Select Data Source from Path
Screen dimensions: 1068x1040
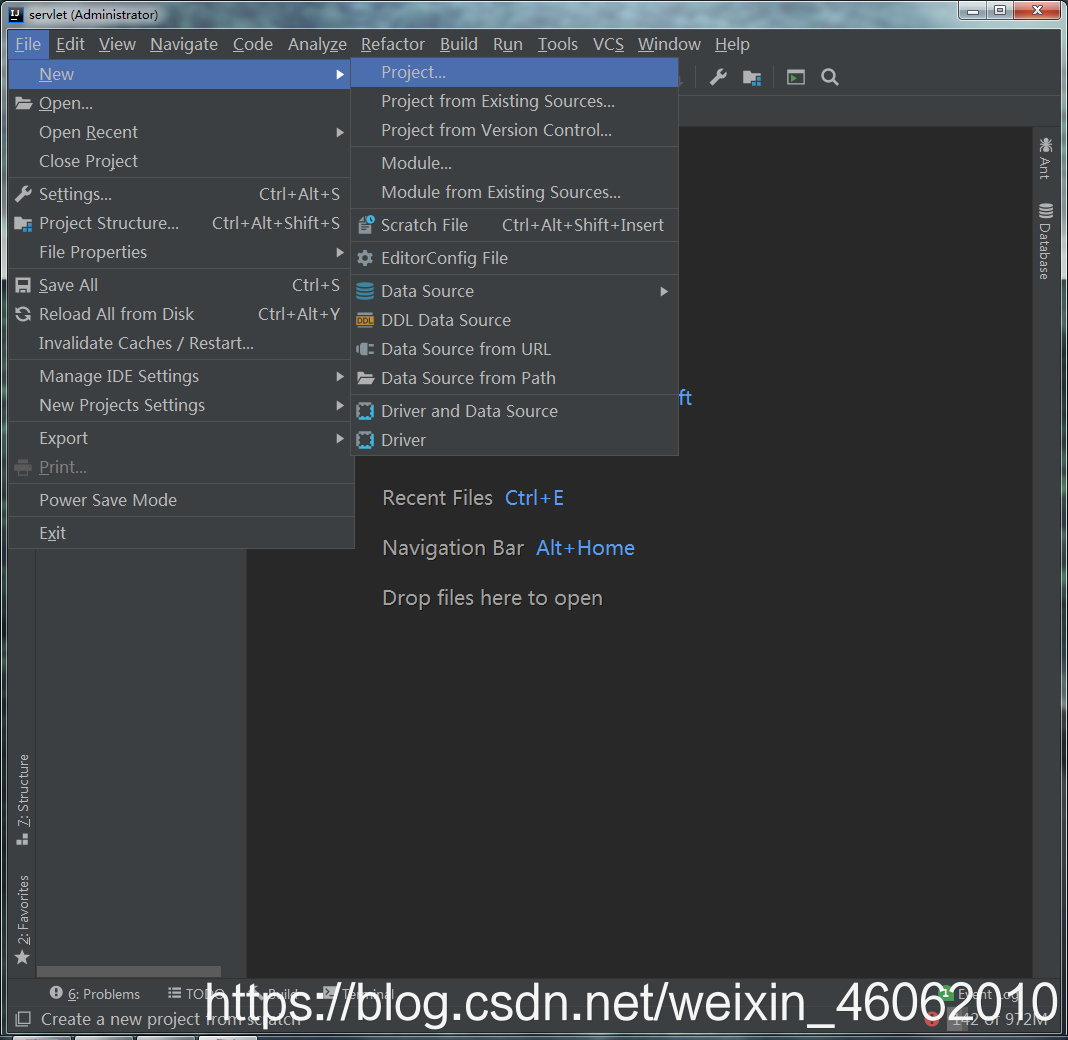[x=514, y=378]
